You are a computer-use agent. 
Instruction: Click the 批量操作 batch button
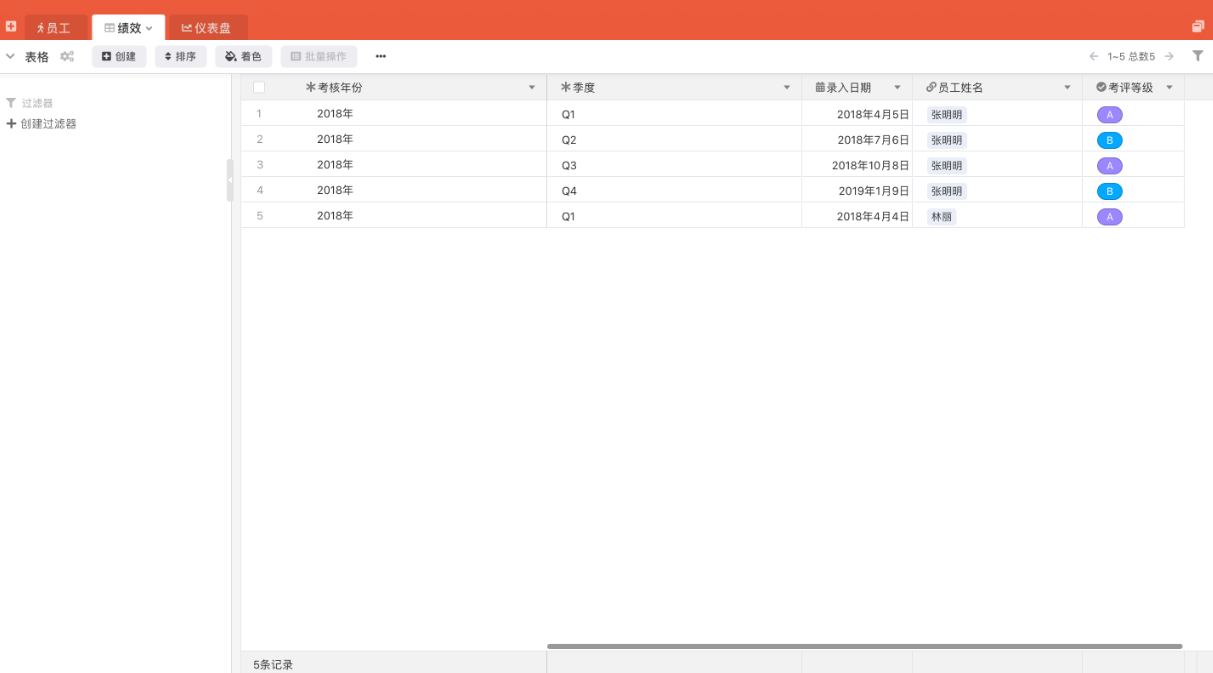click(x=318, y=57)
